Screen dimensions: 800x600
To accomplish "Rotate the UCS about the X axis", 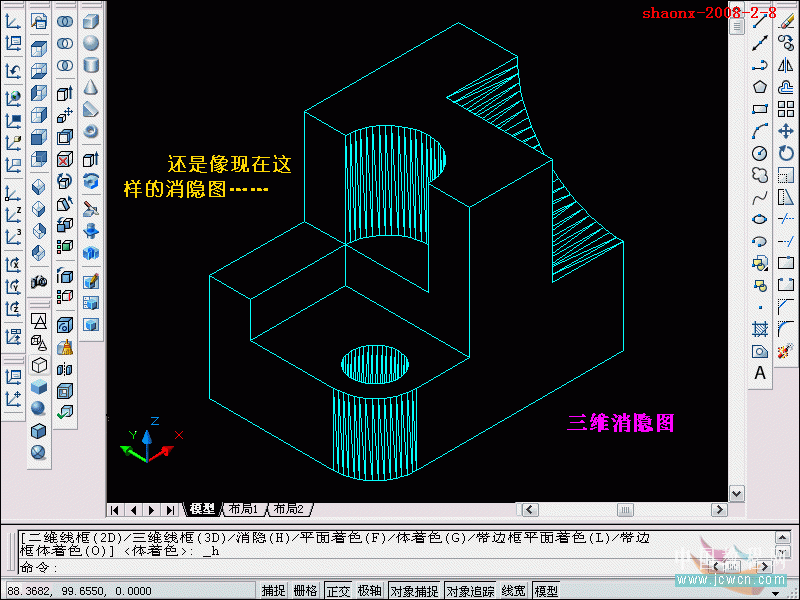I will [13, 265].
